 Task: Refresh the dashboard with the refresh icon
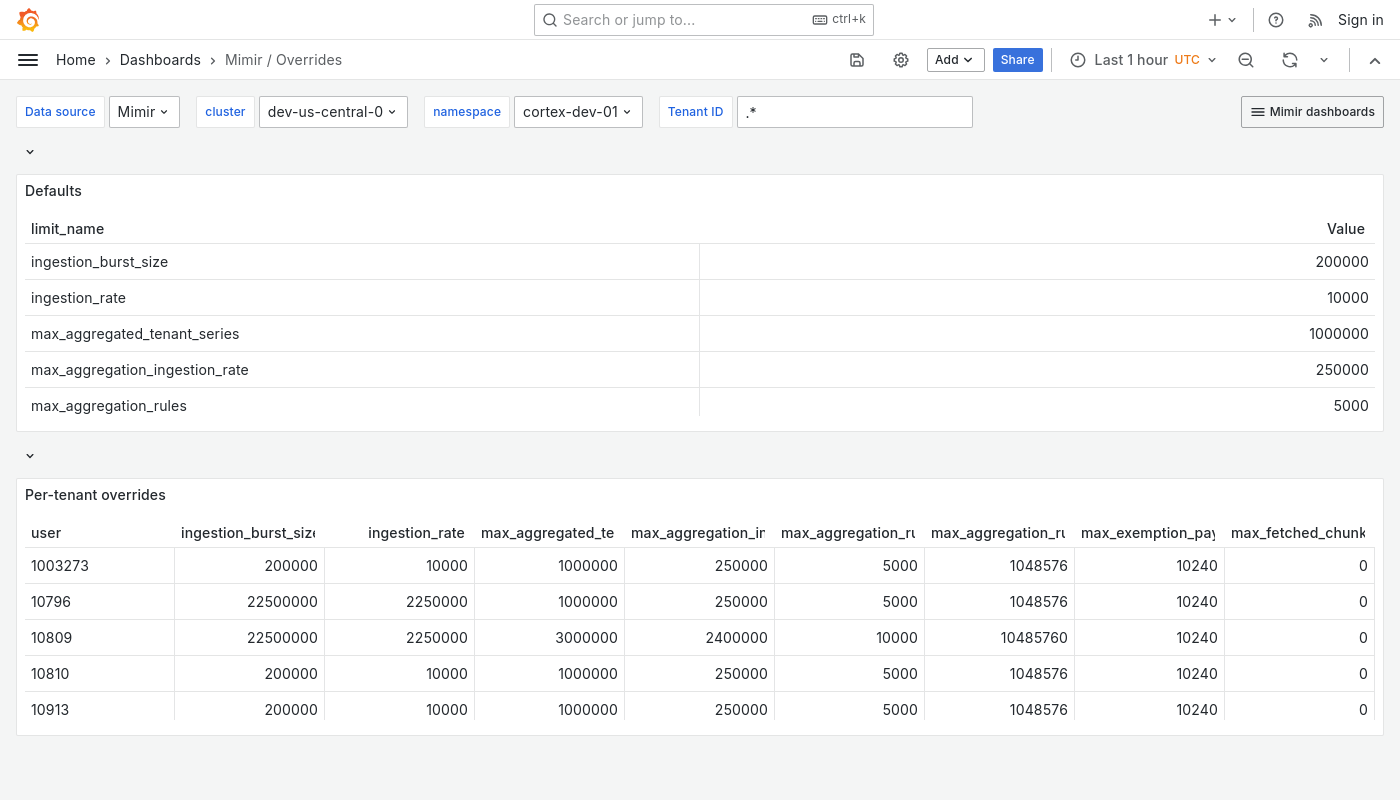point(1290,60)
